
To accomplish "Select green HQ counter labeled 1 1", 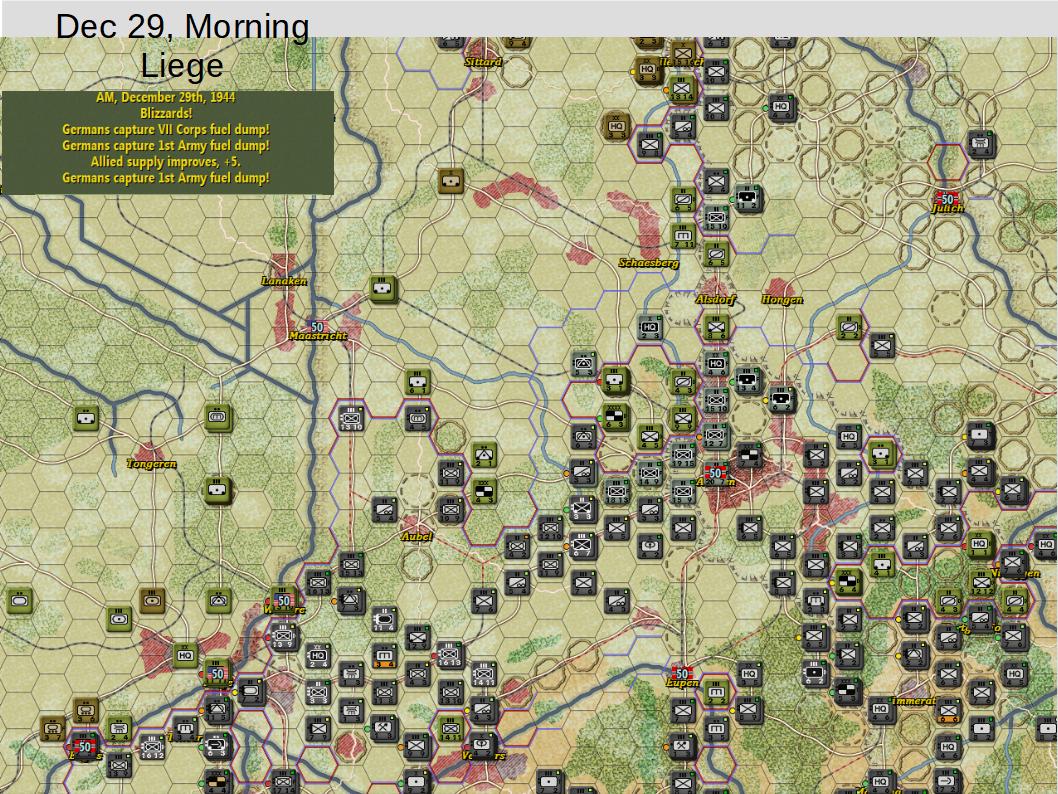I will point(980,545).
